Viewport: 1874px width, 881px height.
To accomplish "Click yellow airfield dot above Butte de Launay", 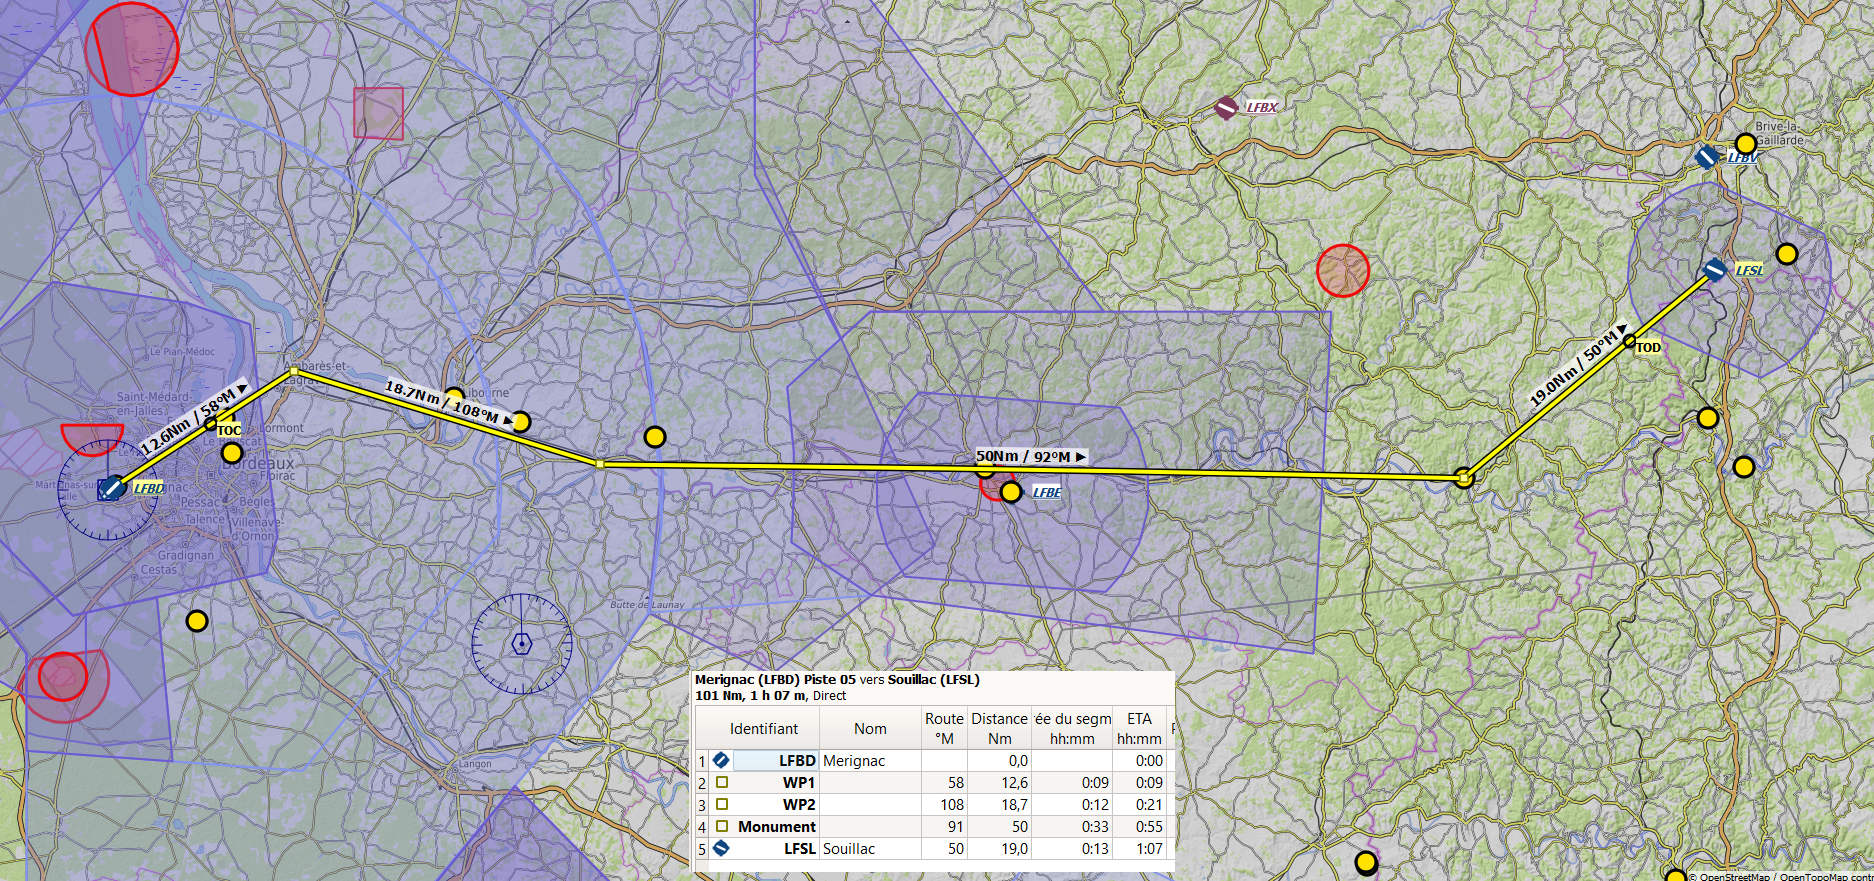I will [655, 437].
